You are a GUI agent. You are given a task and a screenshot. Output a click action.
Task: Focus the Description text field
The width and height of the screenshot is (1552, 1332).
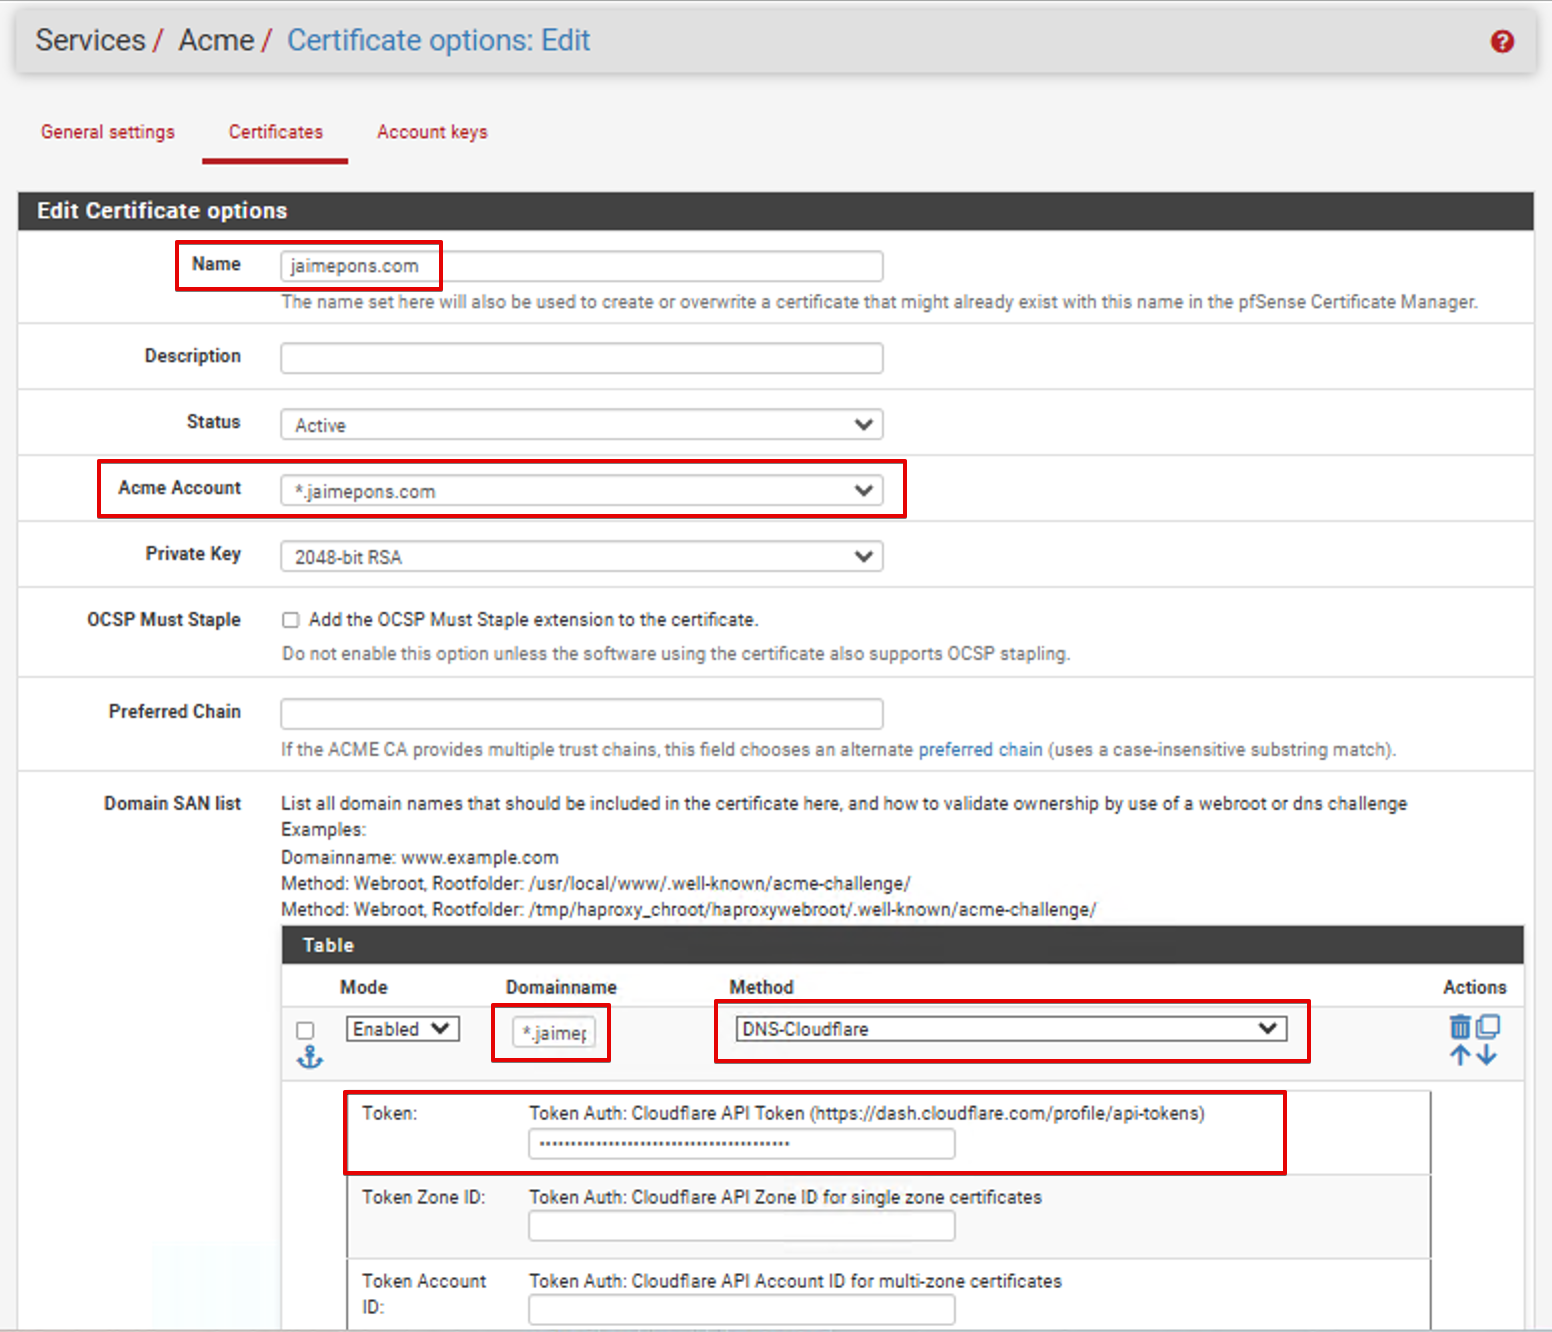tap(581, 358)
